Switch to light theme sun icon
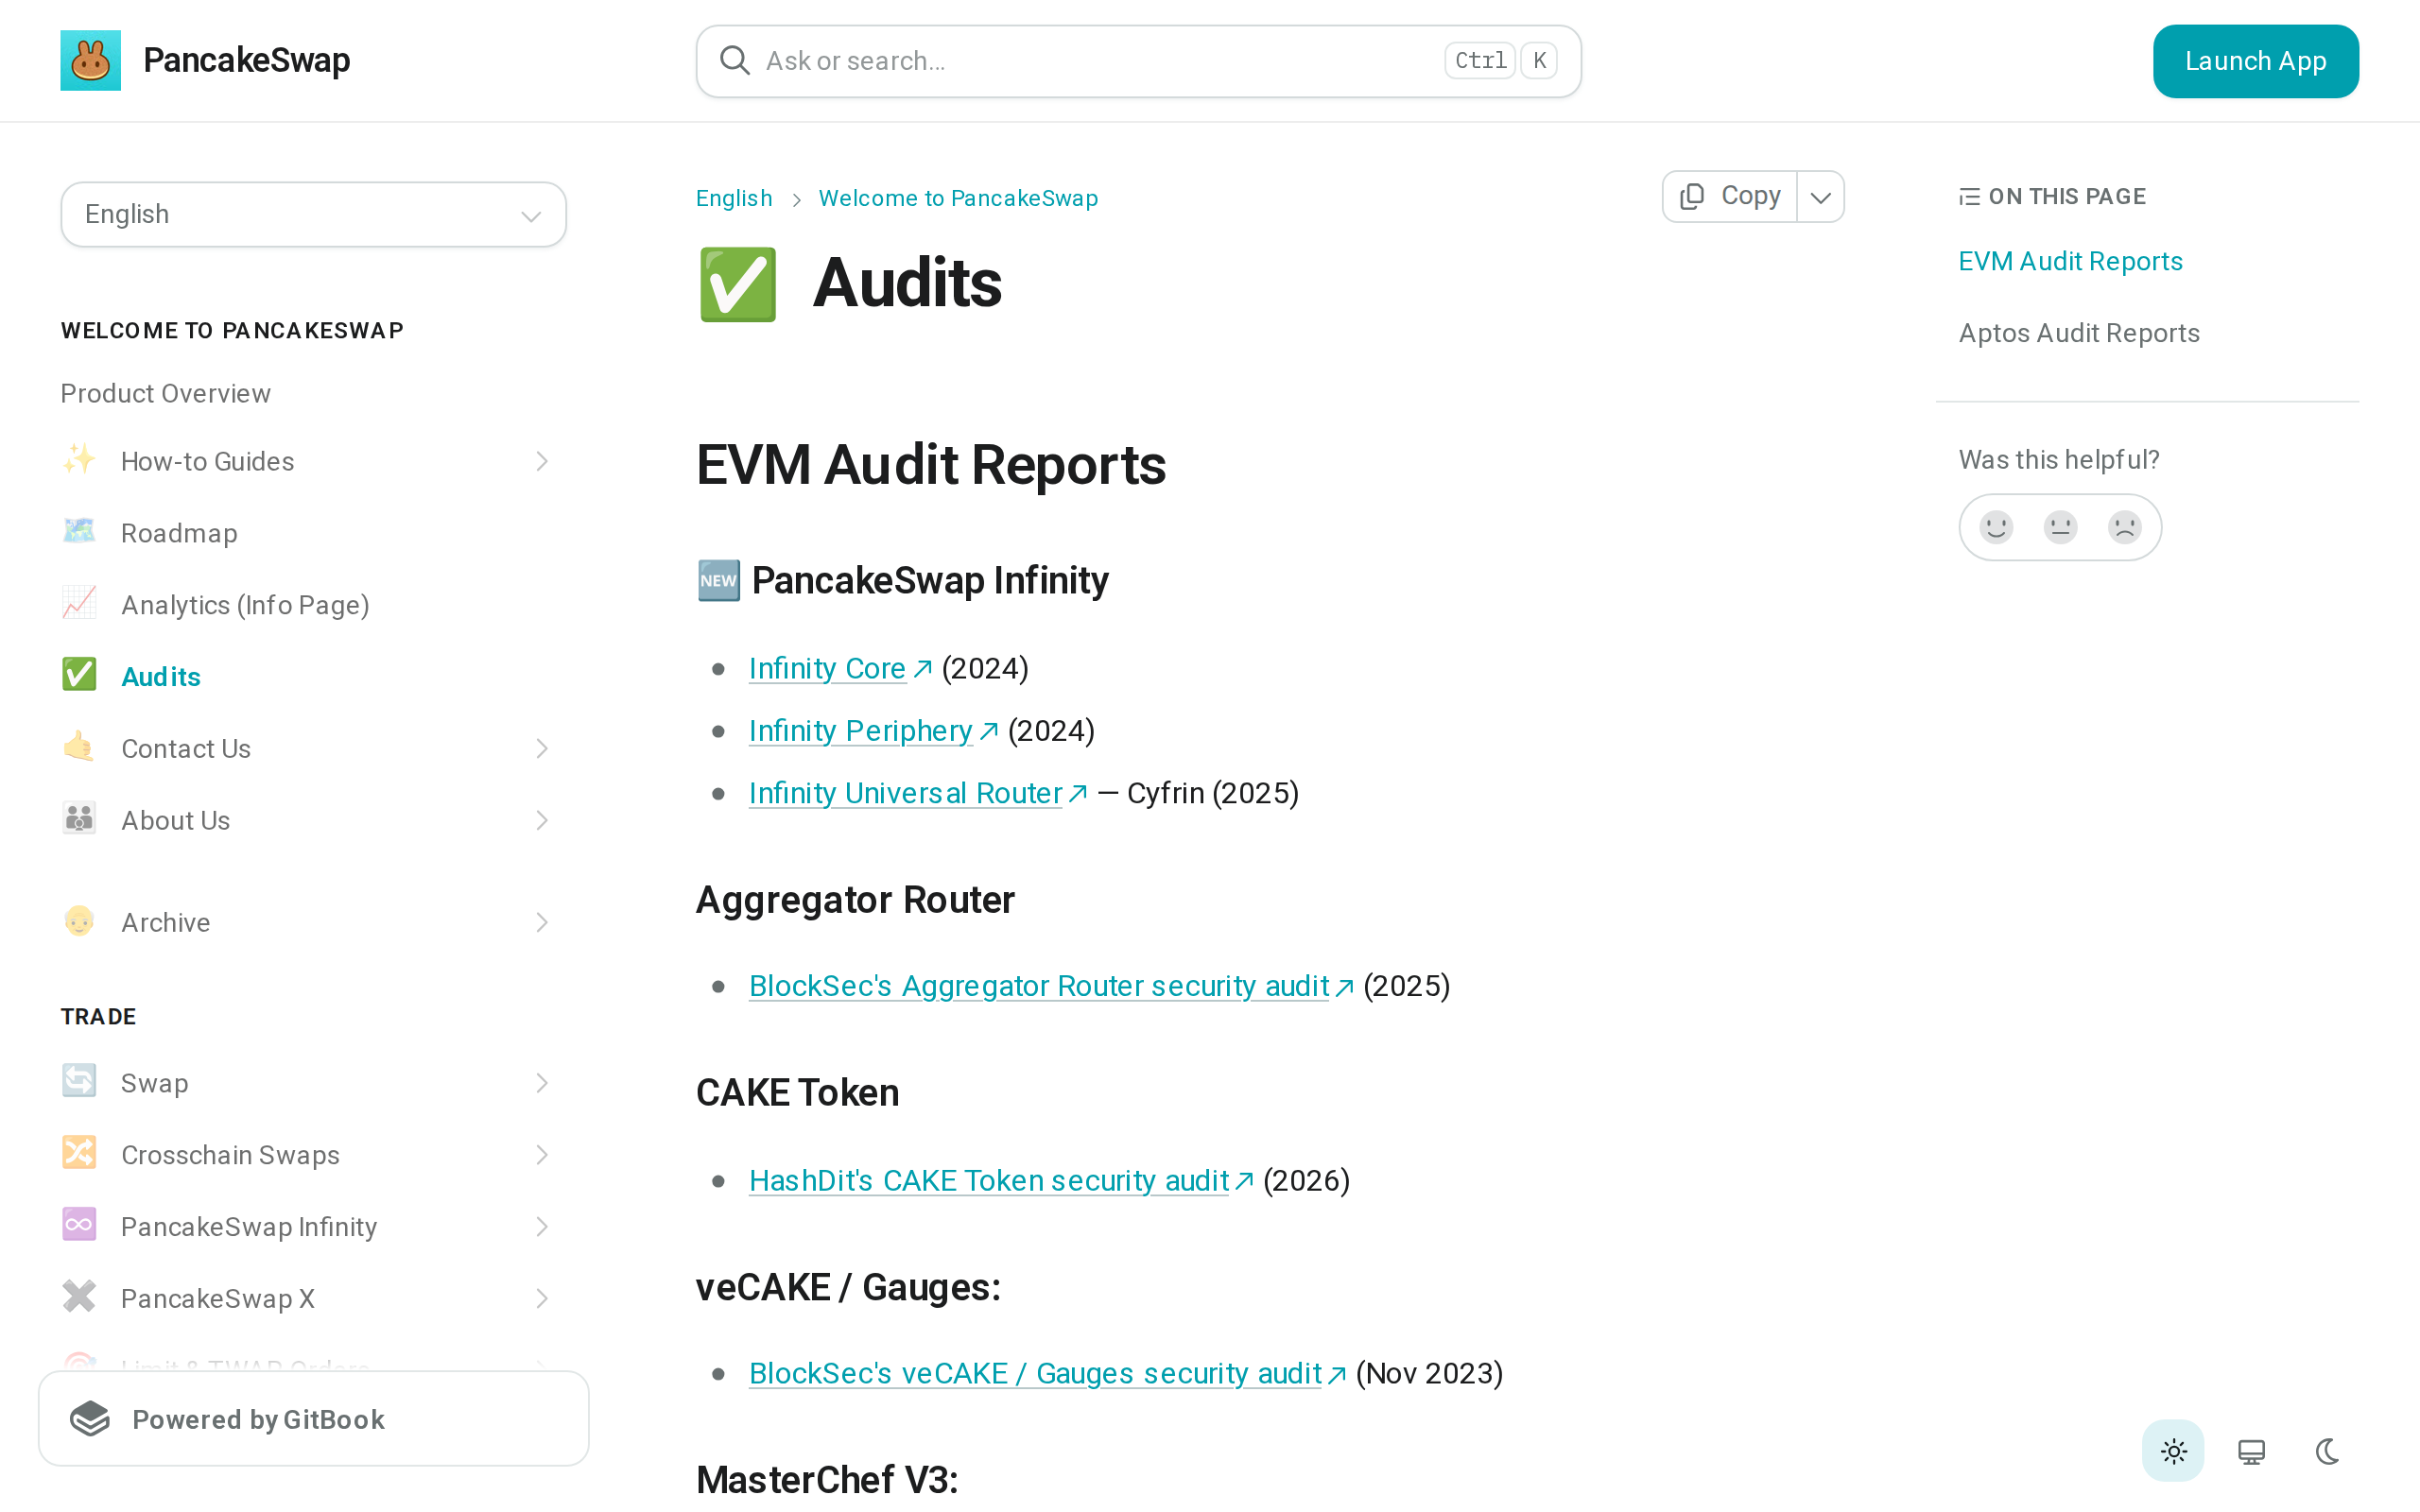Screen dimensions: 2420x1512 2173,1451
